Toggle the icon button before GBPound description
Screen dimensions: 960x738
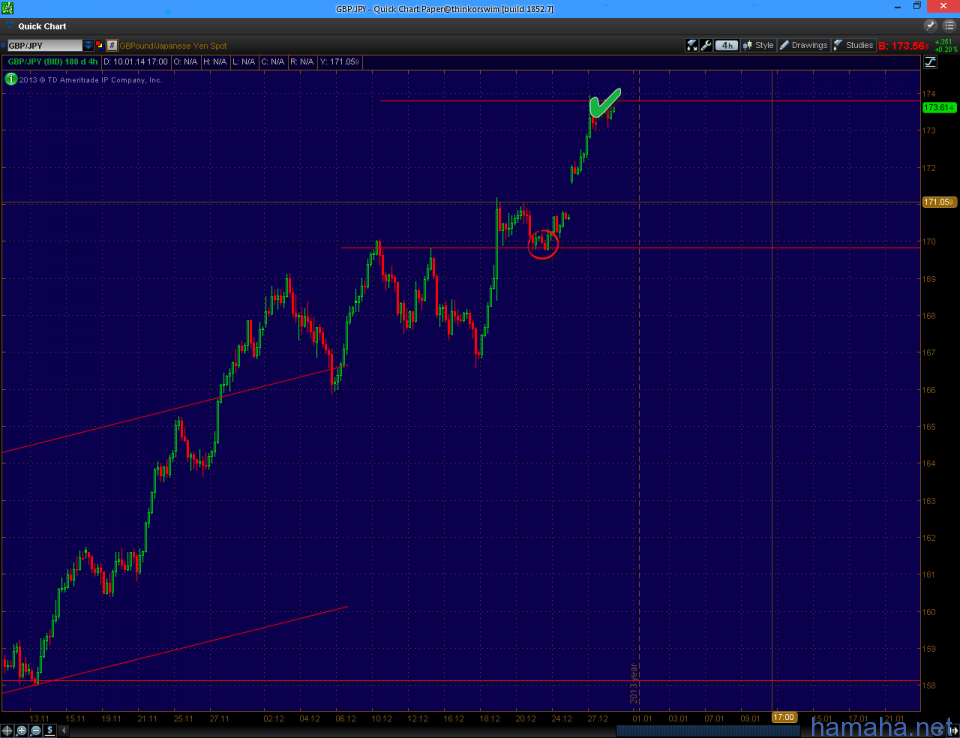[x=113, y=45]
